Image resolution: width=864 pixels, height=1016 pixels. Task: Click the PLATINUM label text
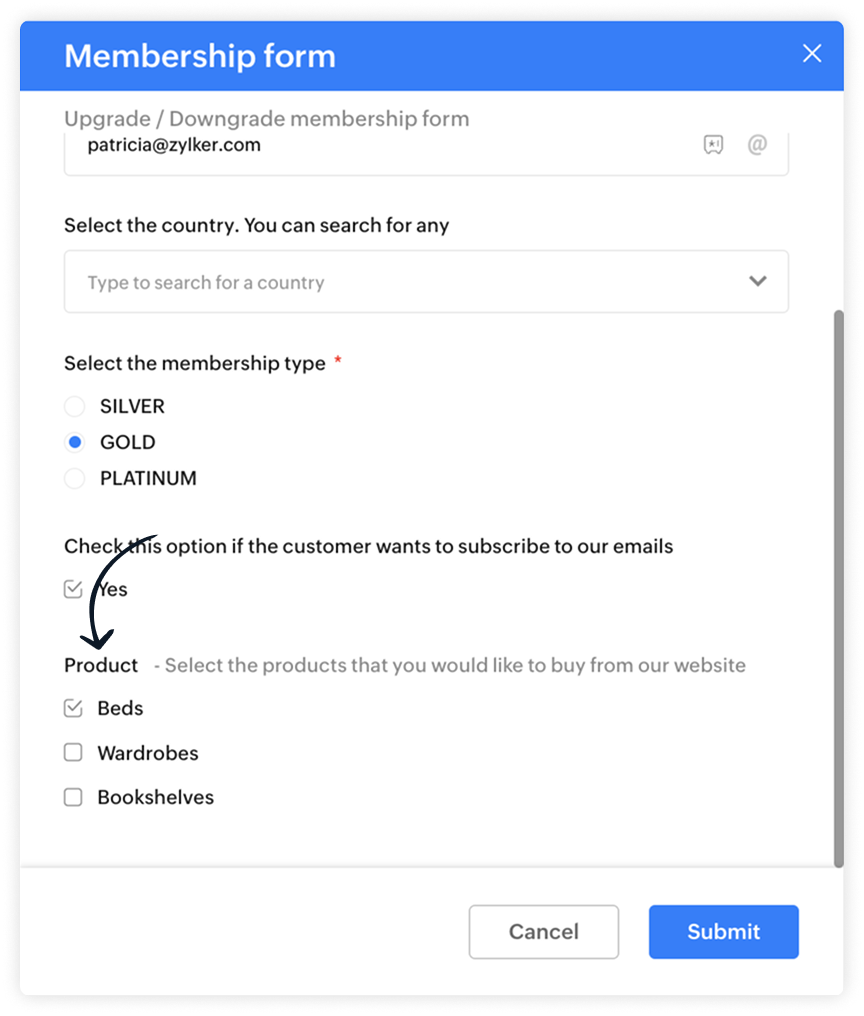pyautogui.click(x=148, y=478)
